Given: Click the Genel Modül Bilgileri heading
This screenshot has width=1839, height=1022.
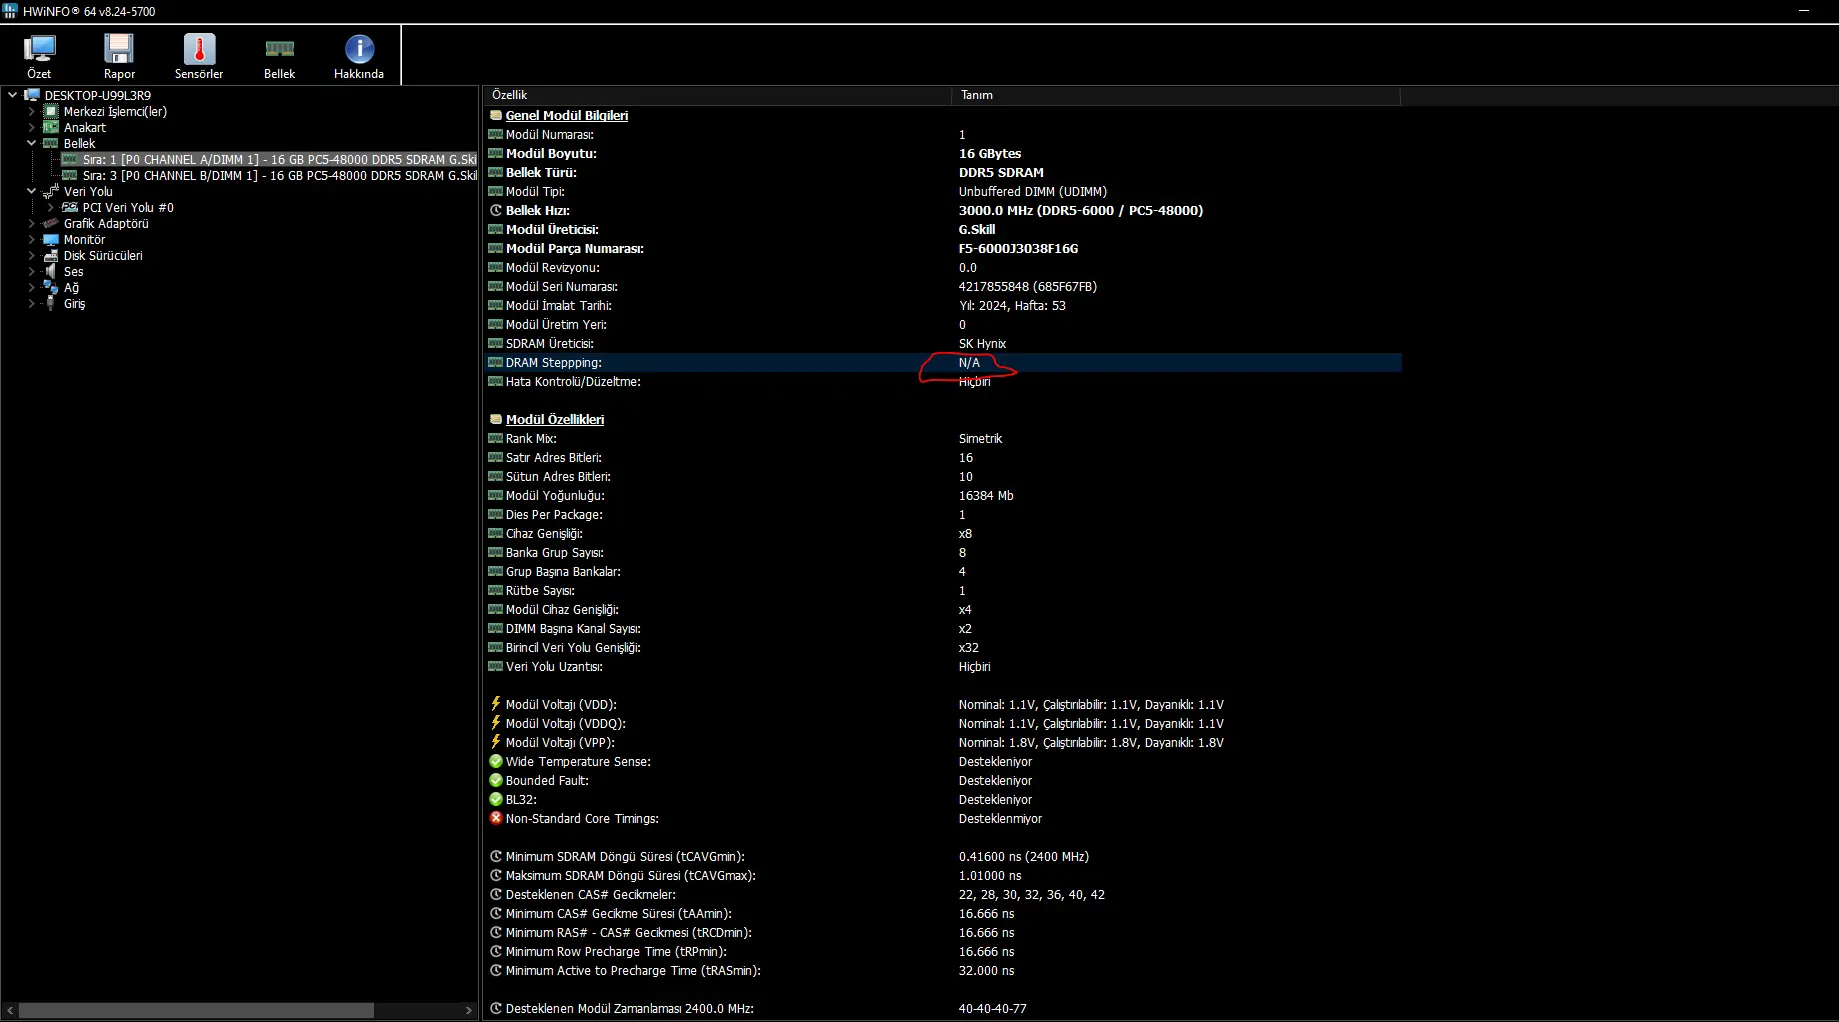Looking at the screenshot, I should (x=567, y=115).
